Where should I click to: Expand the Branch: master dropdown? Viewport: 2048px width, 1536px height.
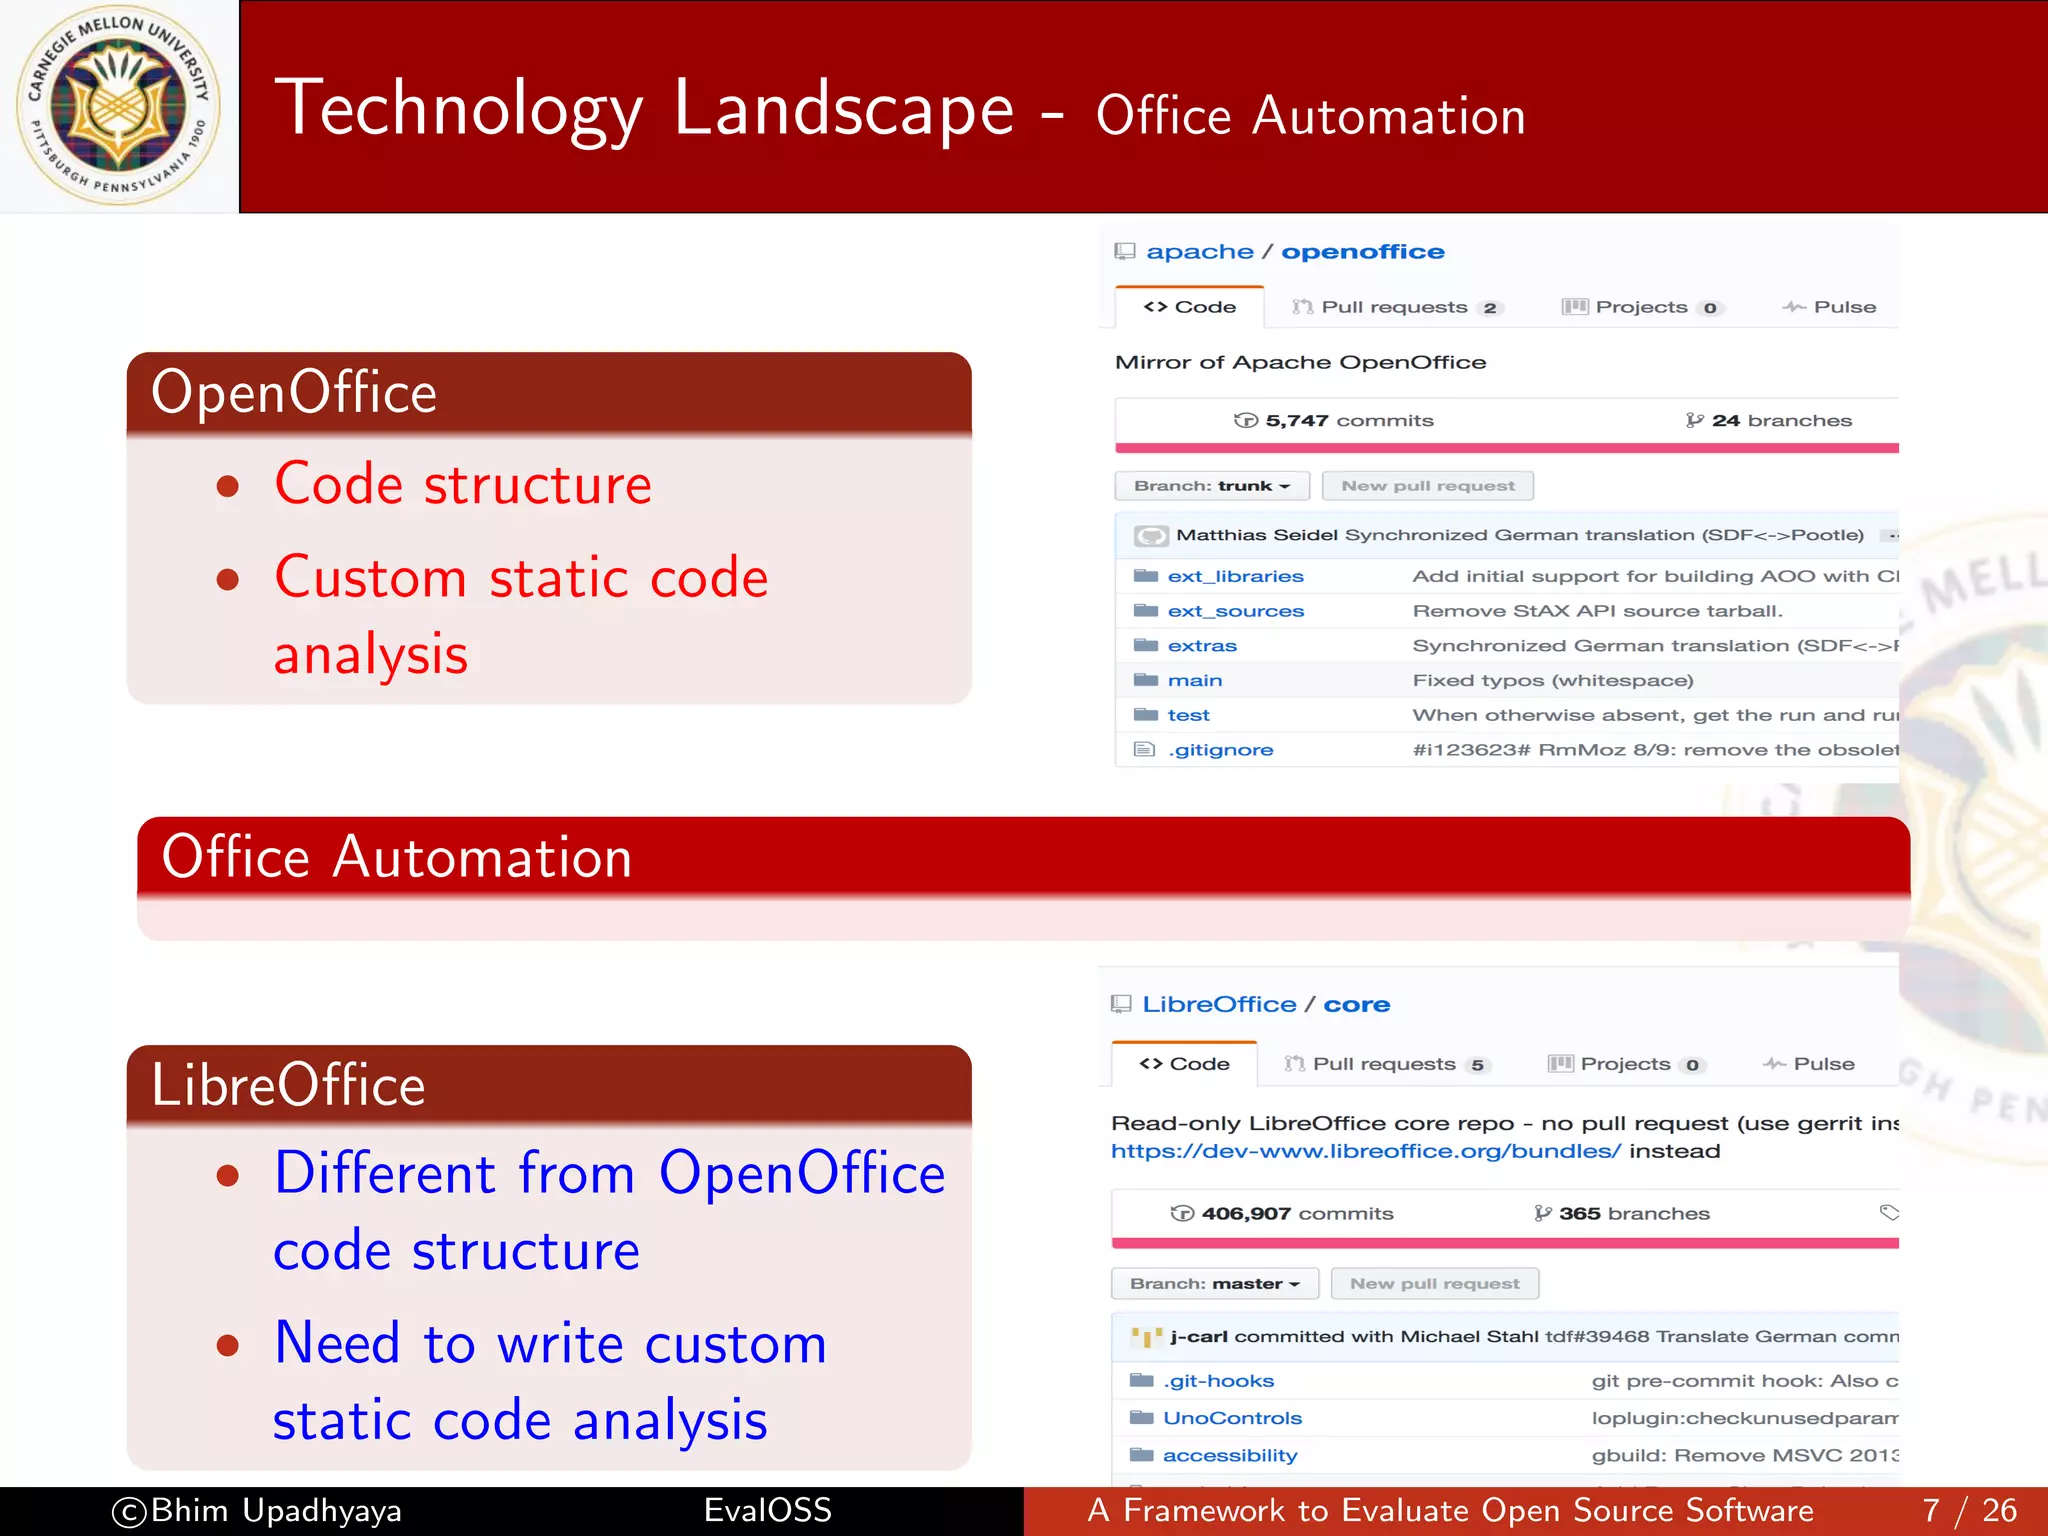point(1215,1284)
